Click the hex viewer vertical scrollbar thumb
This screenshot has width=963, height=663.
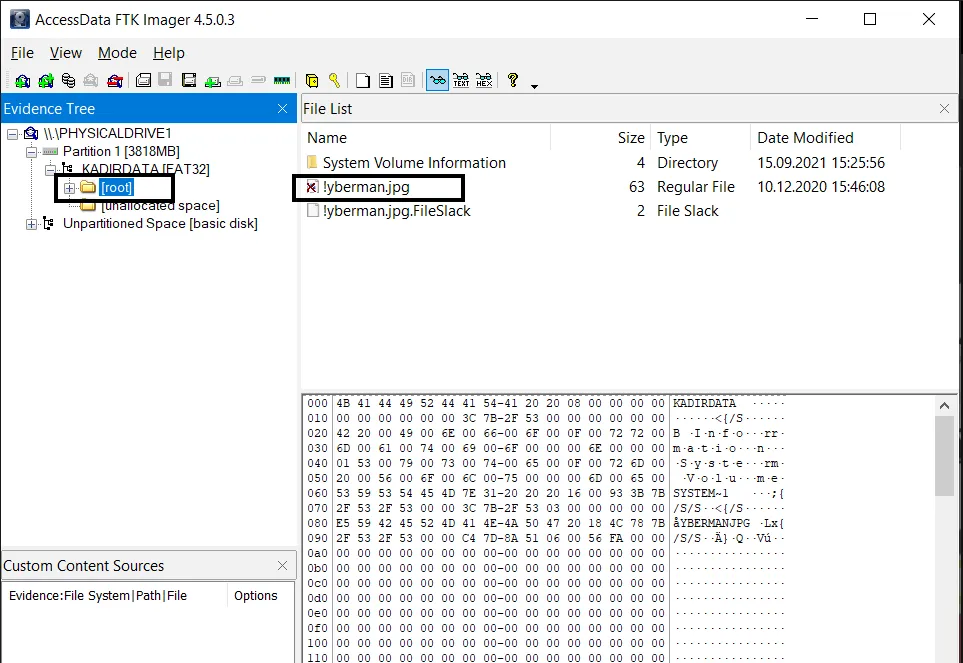[x=945, y=455]
